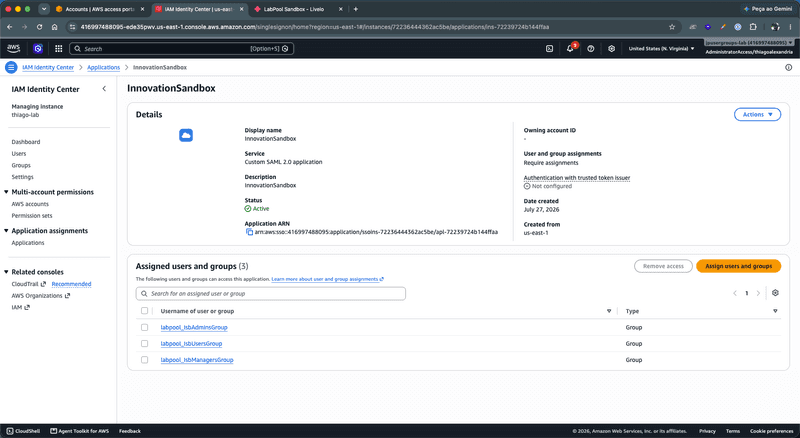The image size is (800, 438).
Task: Open the labpool_IsbManagersGroup link
Action: 197,360
